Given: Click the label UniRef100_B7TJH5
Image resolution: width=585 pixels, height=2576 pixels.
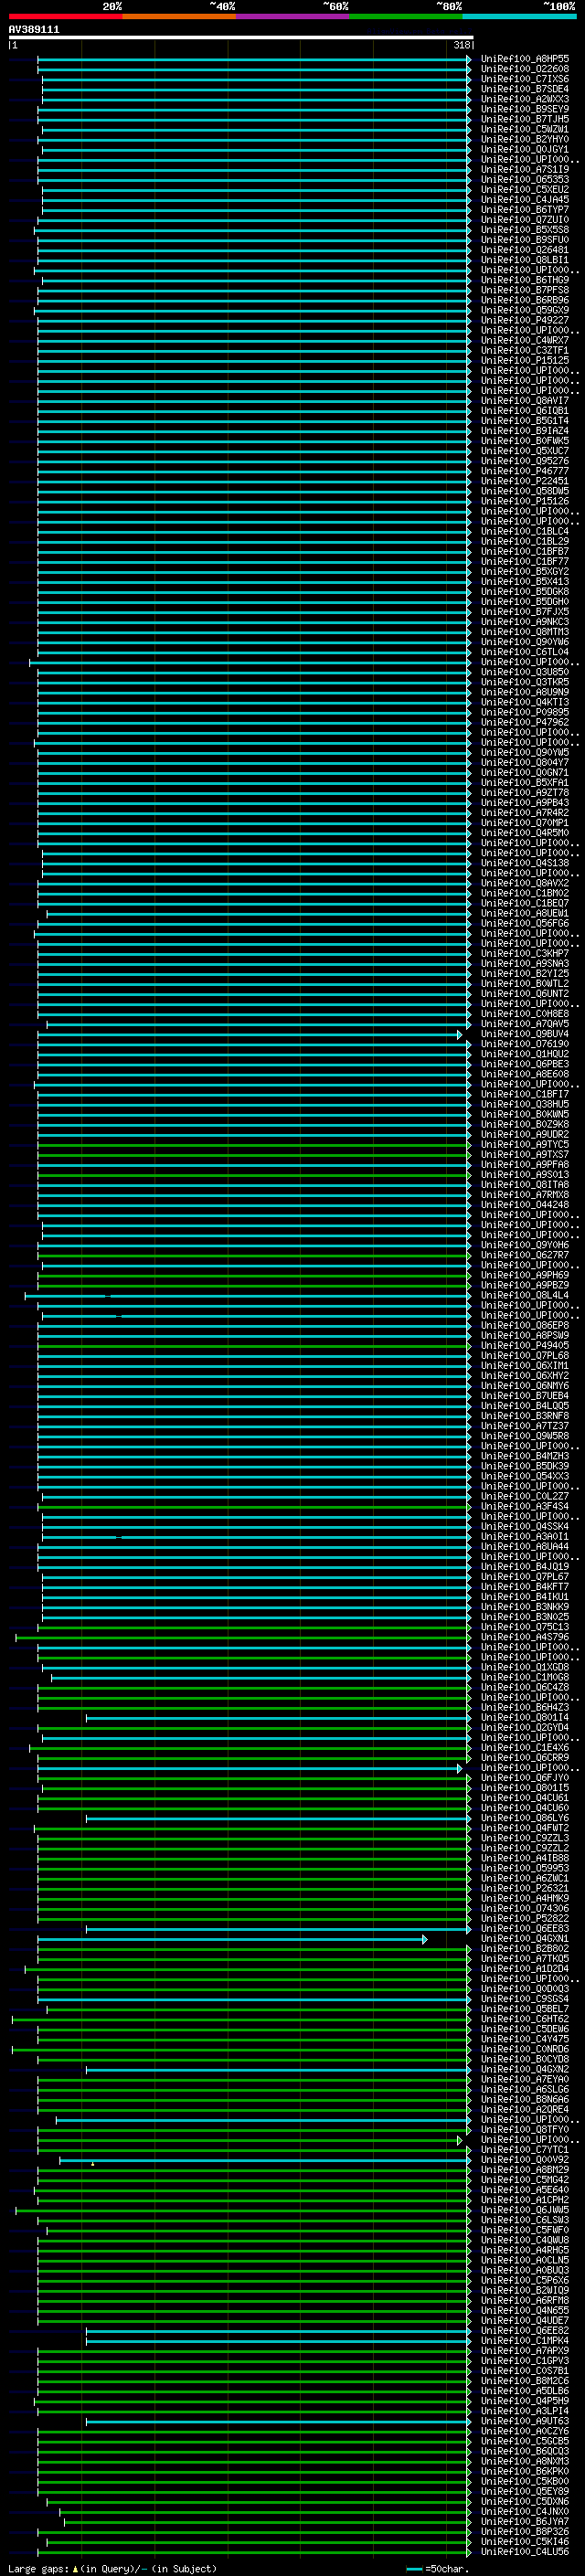Looking at the screenshot, I should point(525,119).
